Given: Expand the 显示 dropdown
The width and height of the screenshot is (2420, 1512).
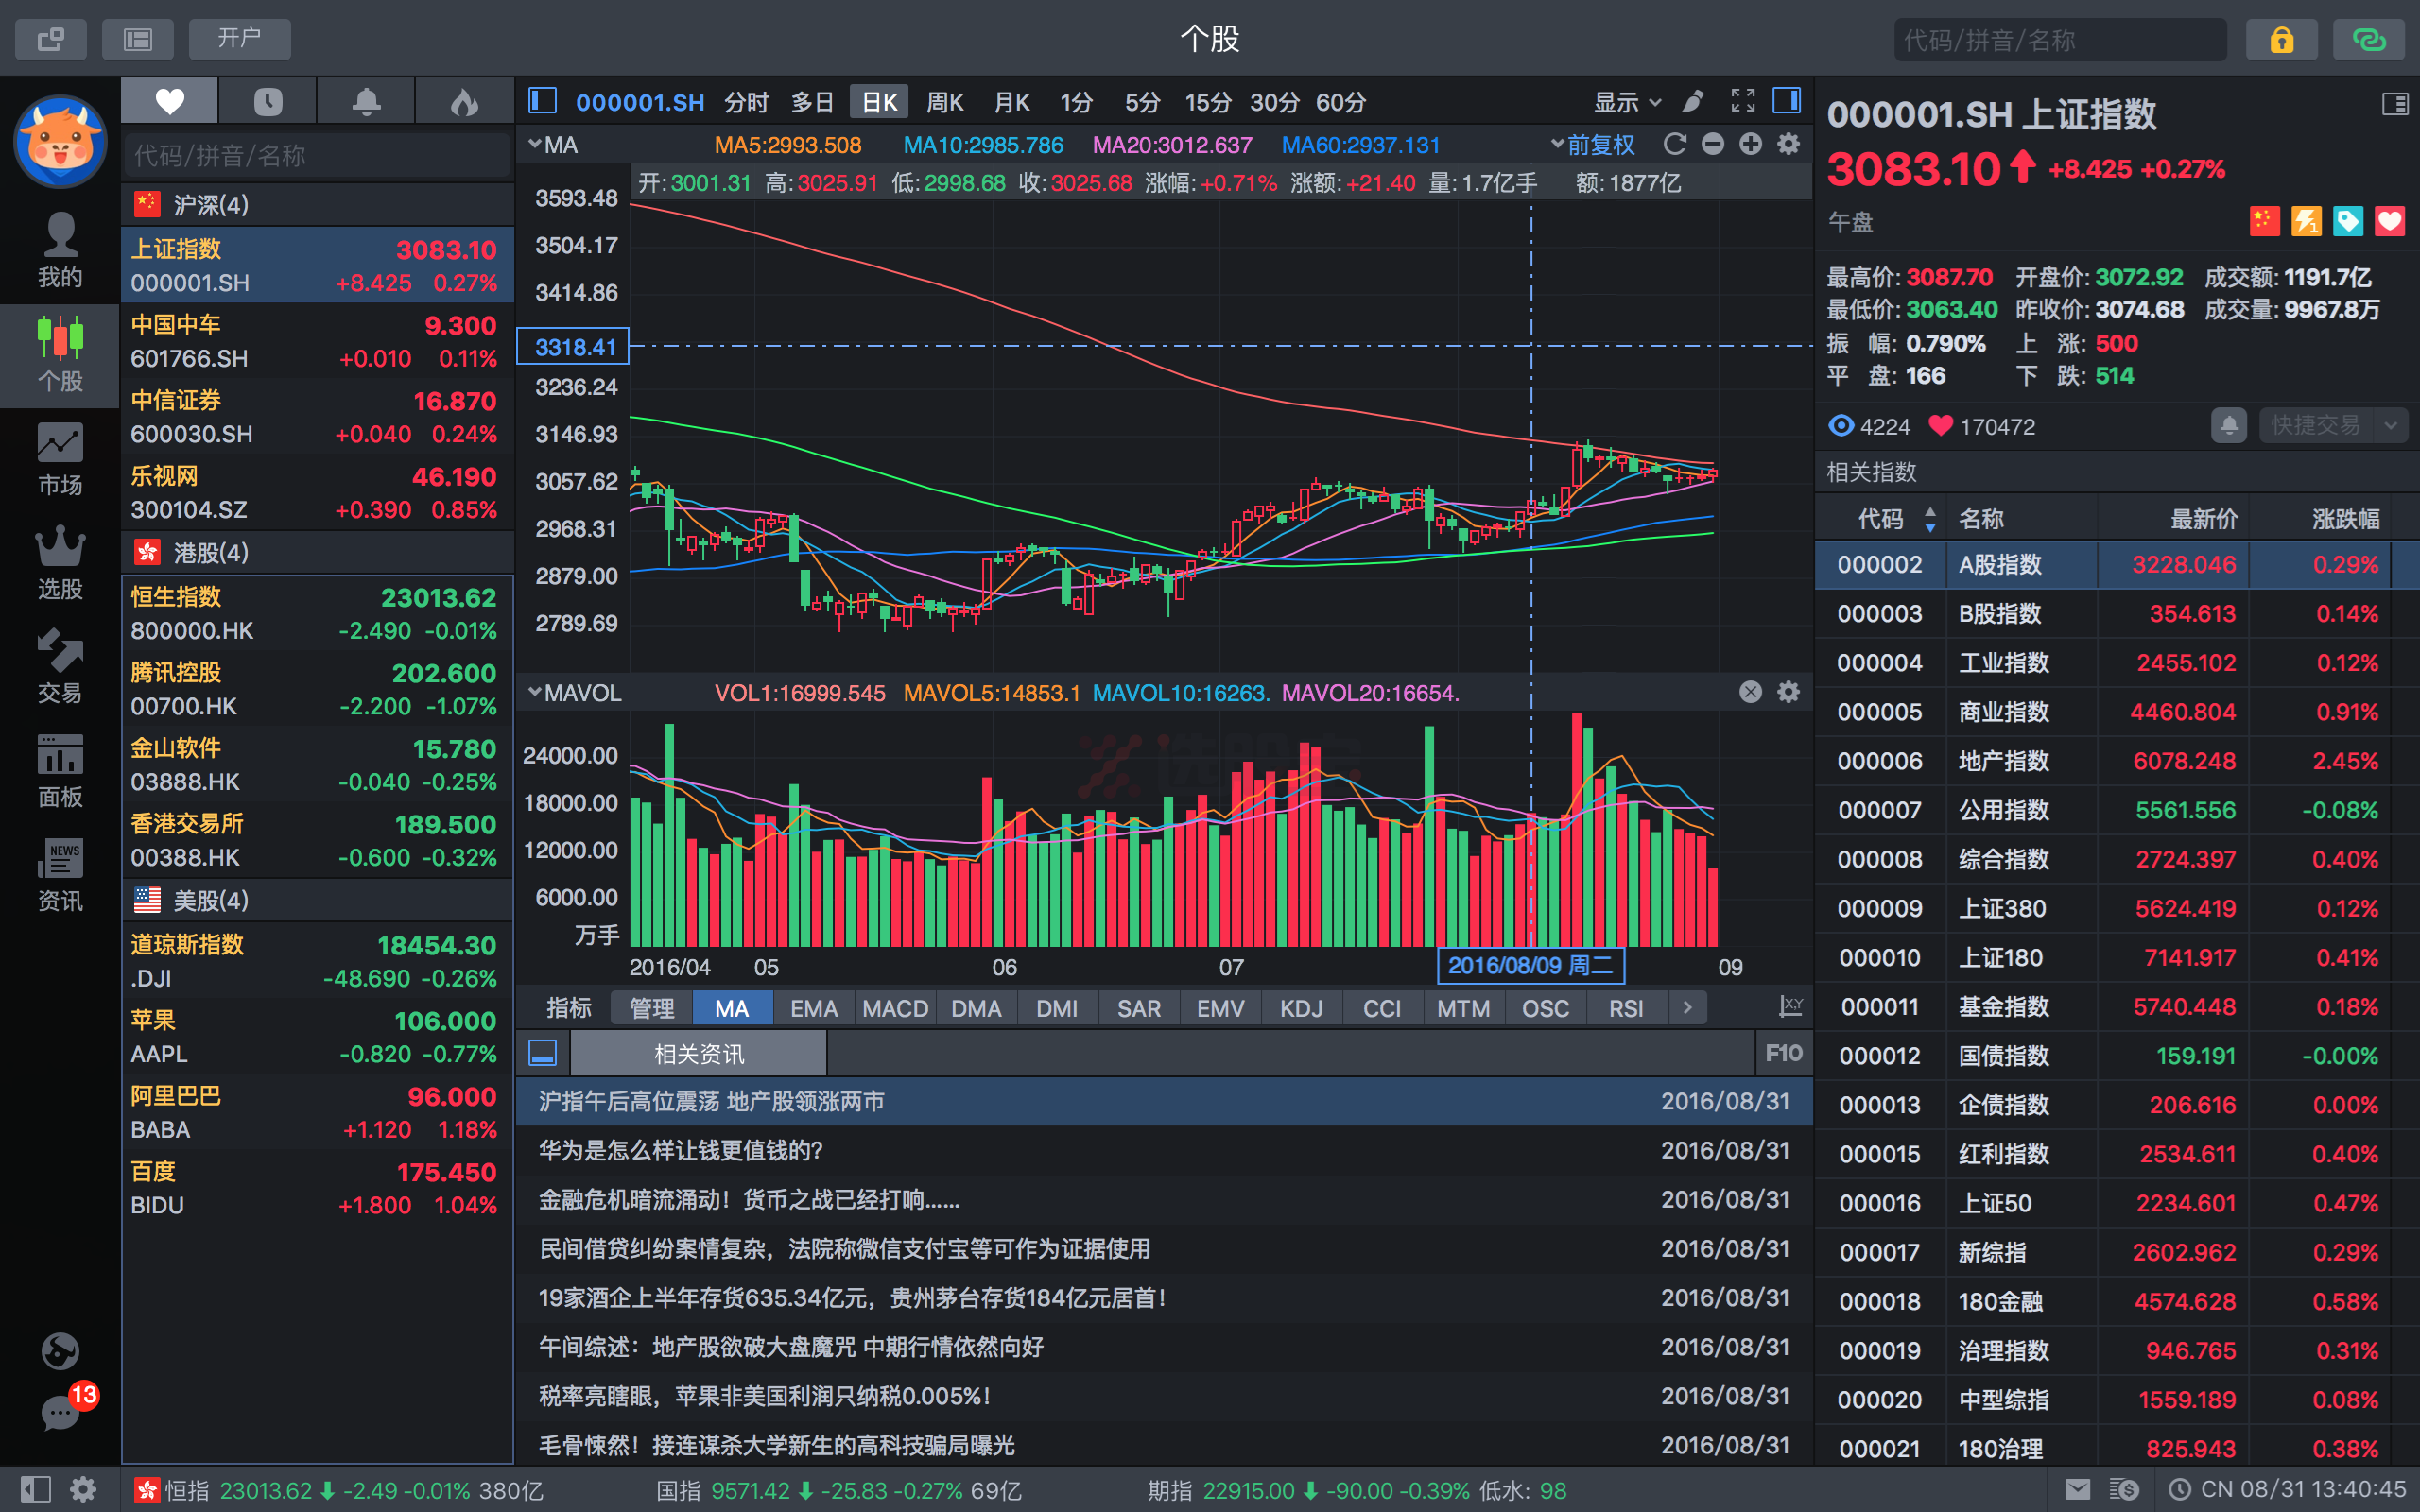Looking at the screenshot, I should (x=1627, y=102).
